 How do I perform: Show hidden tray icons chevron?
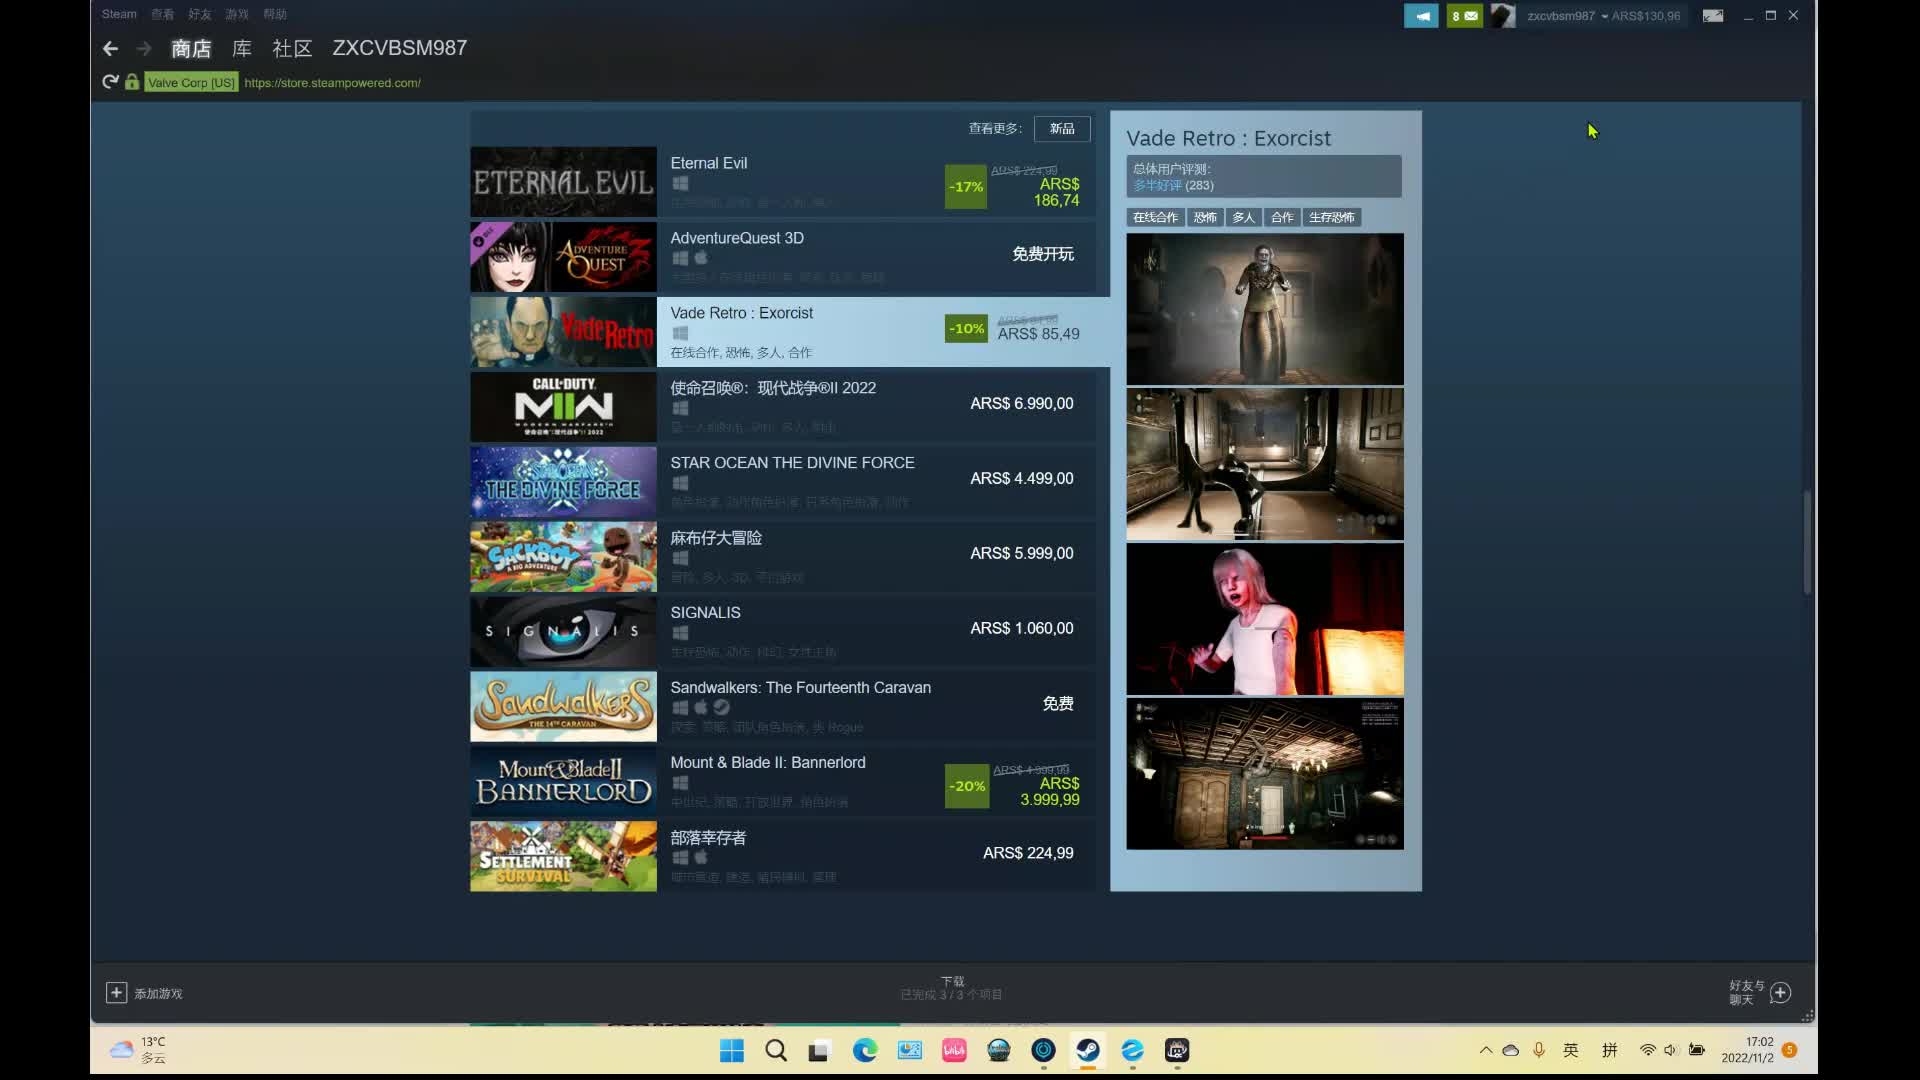pyautogui.click(x=1486, y=1050)
